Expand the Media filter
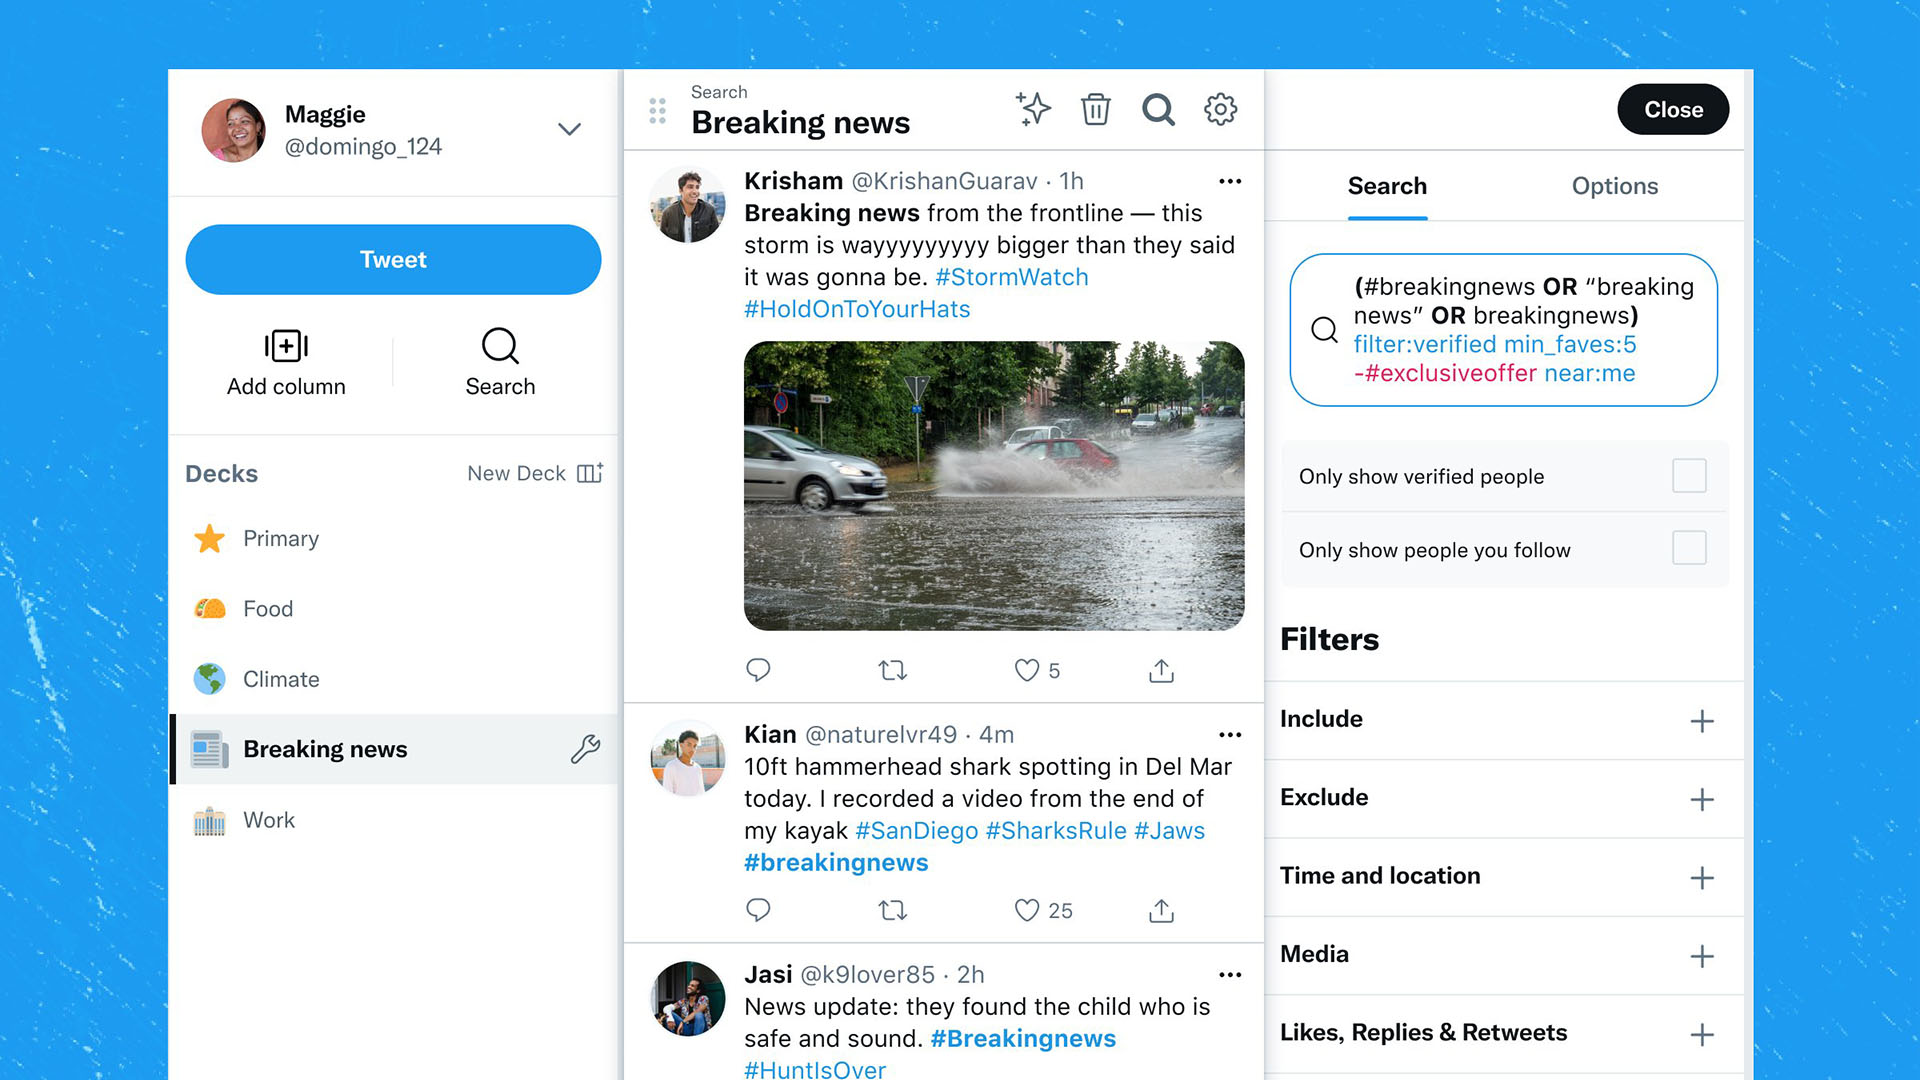The height and width of the screenshot is (1080, 1920). (x=1702, y=956)
